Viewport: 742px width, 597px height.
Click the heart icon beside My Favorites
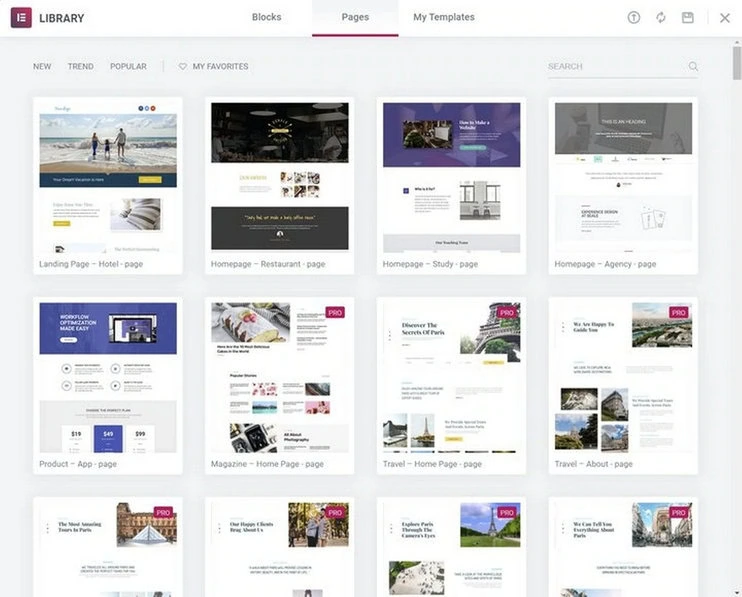tap(183, 67)
